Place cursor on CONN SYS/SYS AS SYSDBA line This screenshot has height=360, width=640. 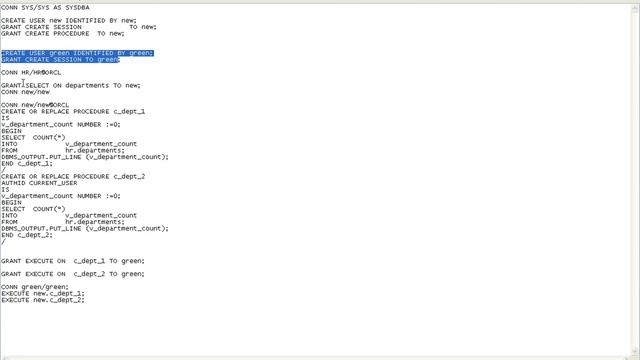pos(45,7)
